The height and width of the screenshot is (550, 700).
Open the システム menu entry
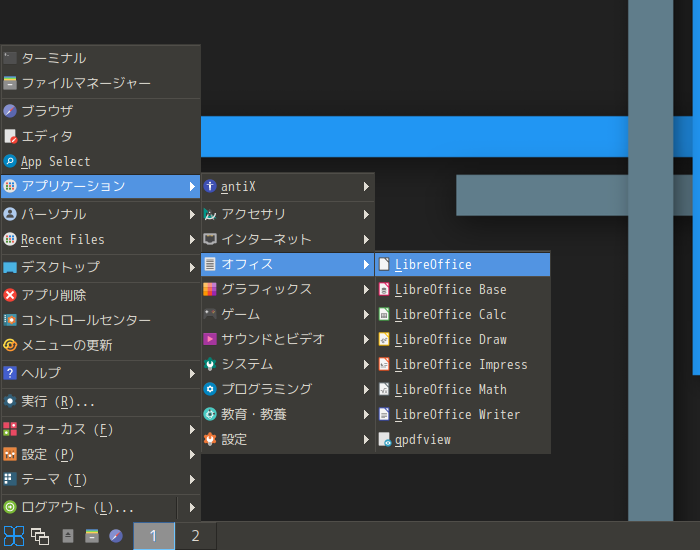pyautogui.click(x=288, y=364)
